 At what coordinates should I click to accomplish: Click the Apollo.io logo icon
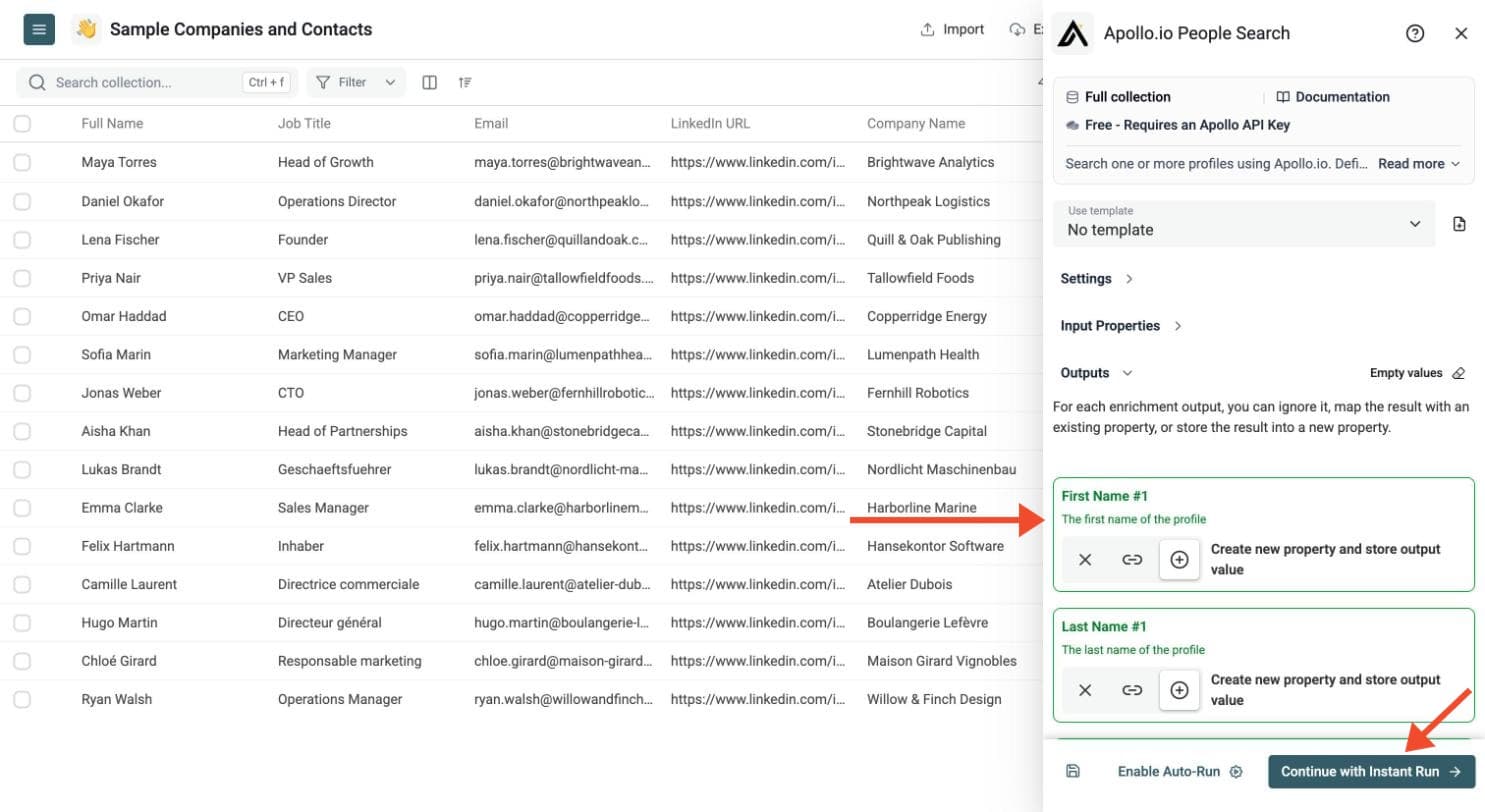click(1074, 33)
